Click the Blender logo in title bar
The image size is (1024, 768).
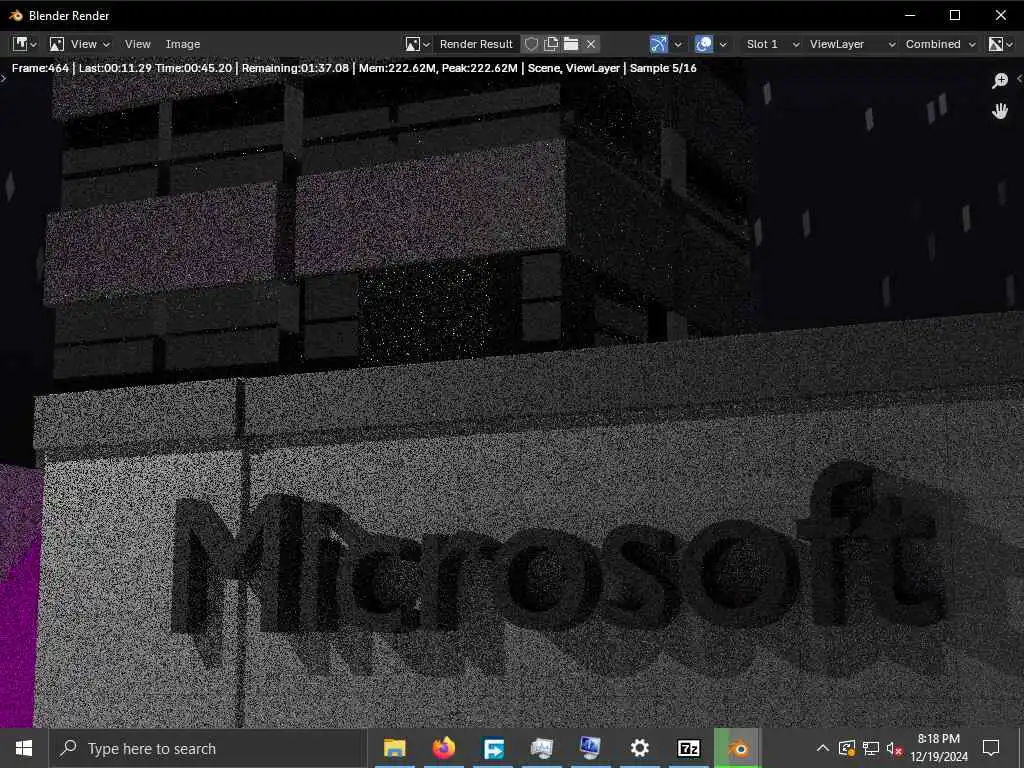pyautogui.click(x=16, y=15)
